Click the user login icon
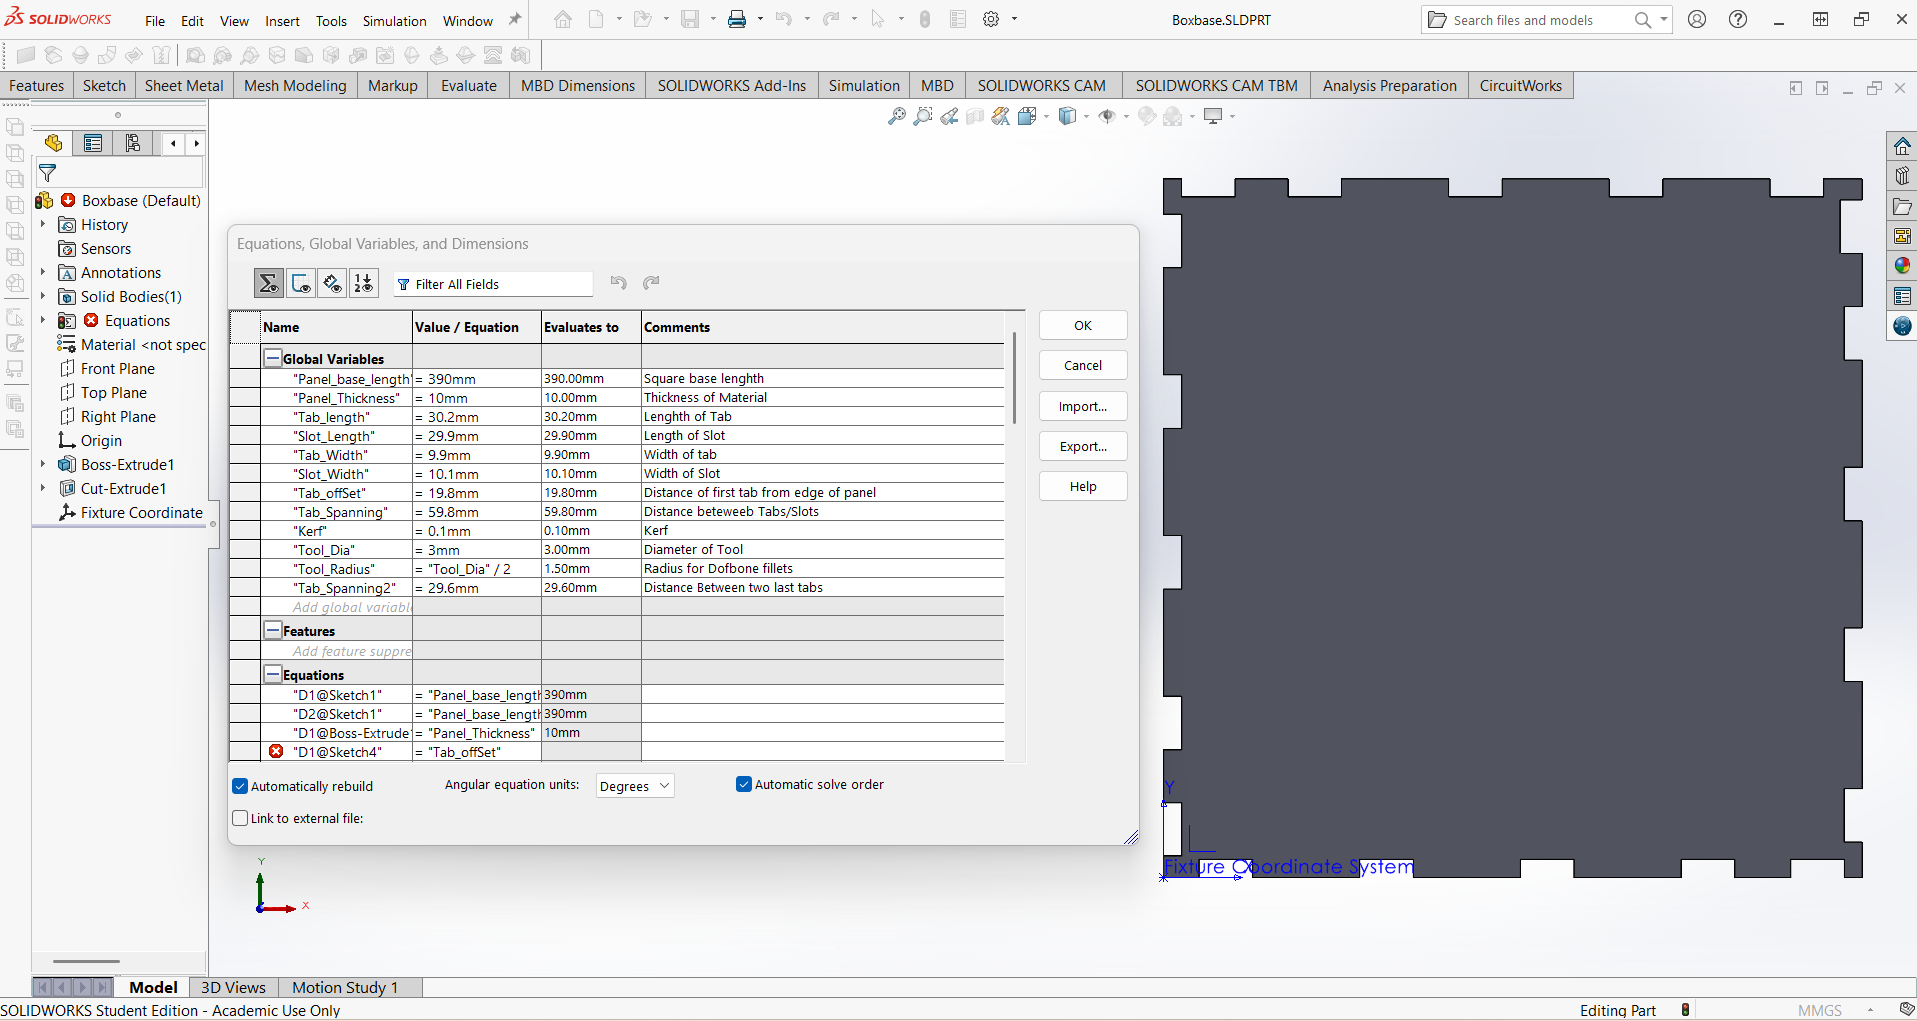 (1697, 19)
